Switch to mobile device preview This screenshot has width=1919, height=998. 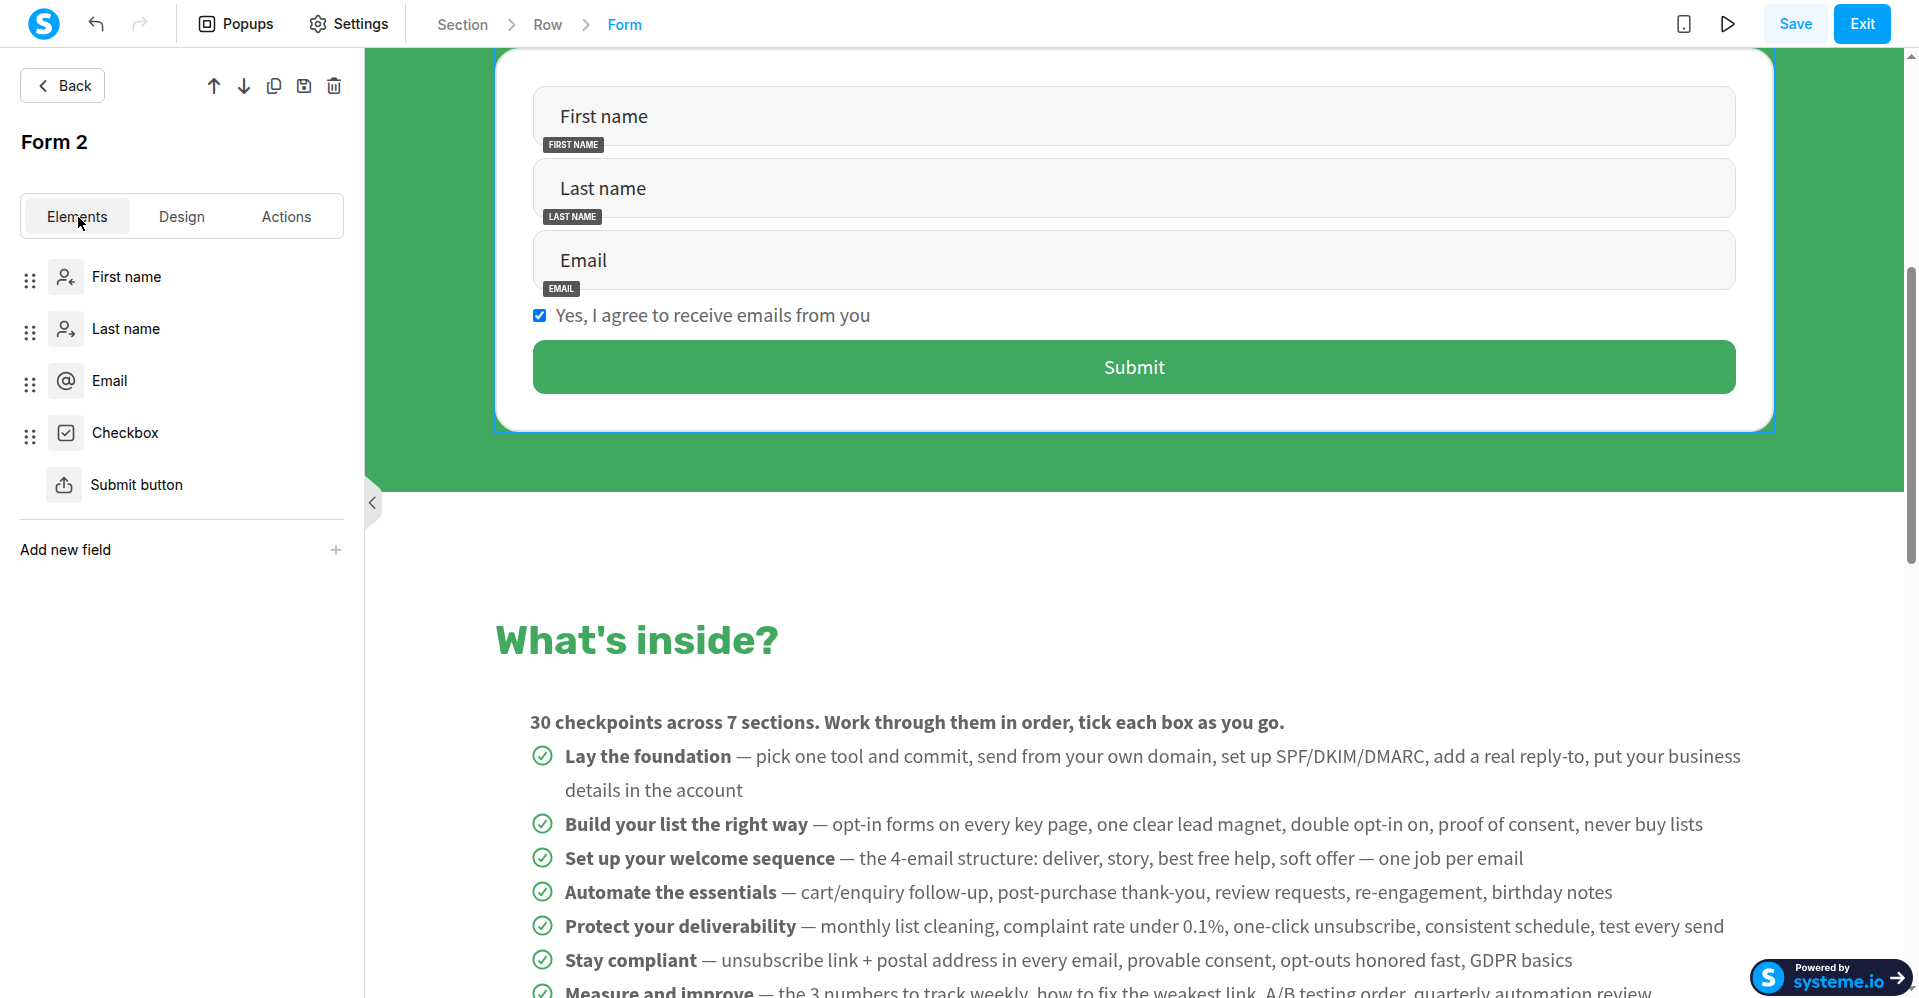coord(1684,24)
